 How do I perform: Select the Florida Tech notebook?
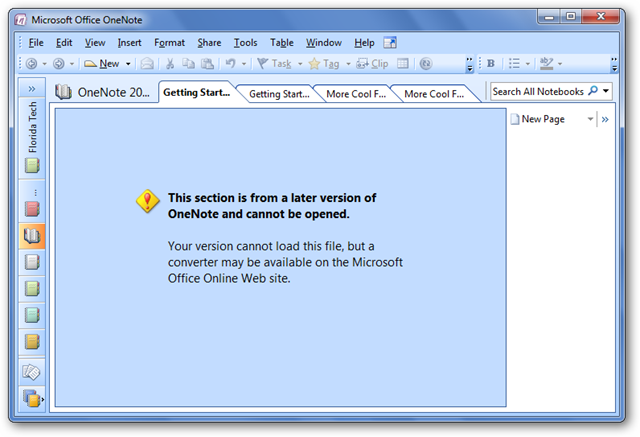[x=32, y=138]
